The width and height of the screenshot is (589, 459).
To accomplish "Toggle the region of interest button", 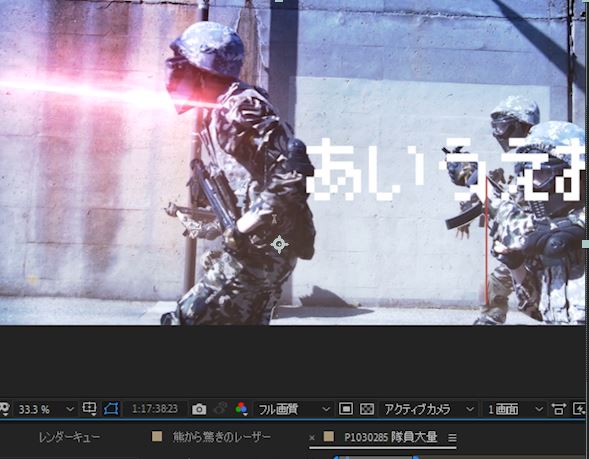I will click(346, 409).
